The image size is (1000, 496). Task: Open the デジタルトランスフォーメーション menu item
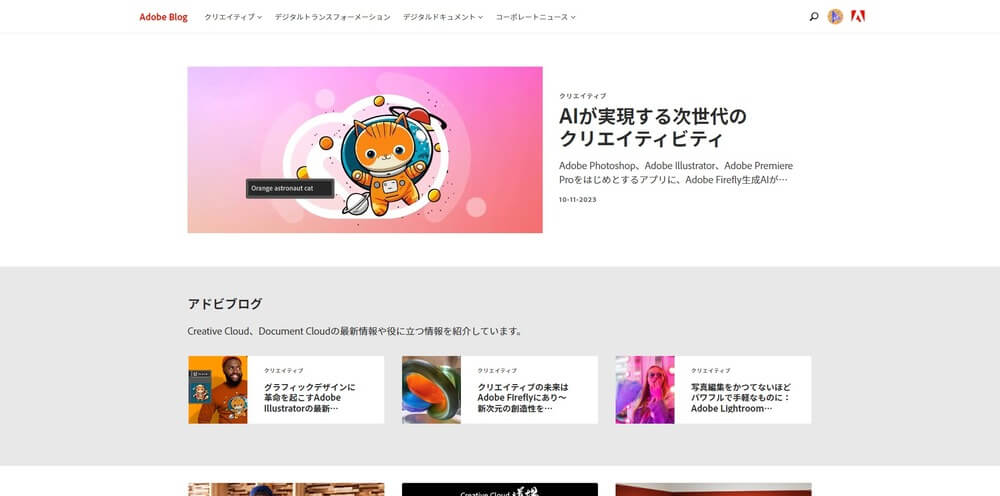pos(332,17)
